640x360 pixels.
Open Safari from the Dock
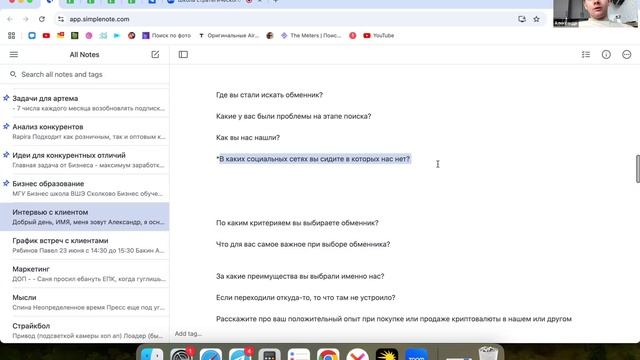coord(211,355)
